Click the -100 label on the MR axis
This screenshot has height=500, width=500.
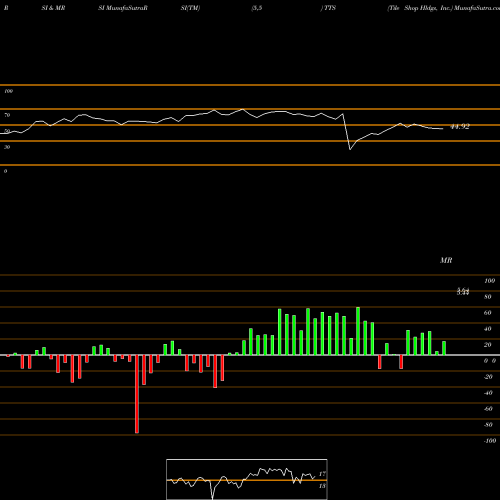click(x=490, y=441)
